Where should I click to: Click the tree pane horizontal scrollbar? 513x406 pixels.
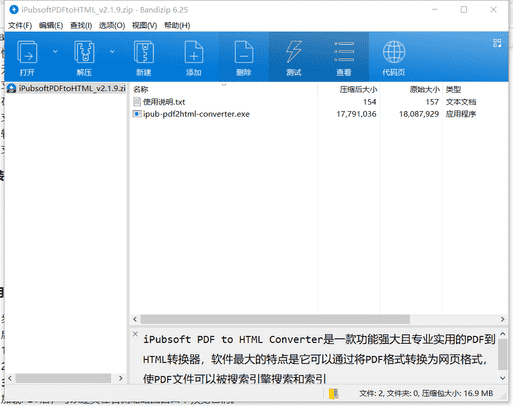(63, 378)
